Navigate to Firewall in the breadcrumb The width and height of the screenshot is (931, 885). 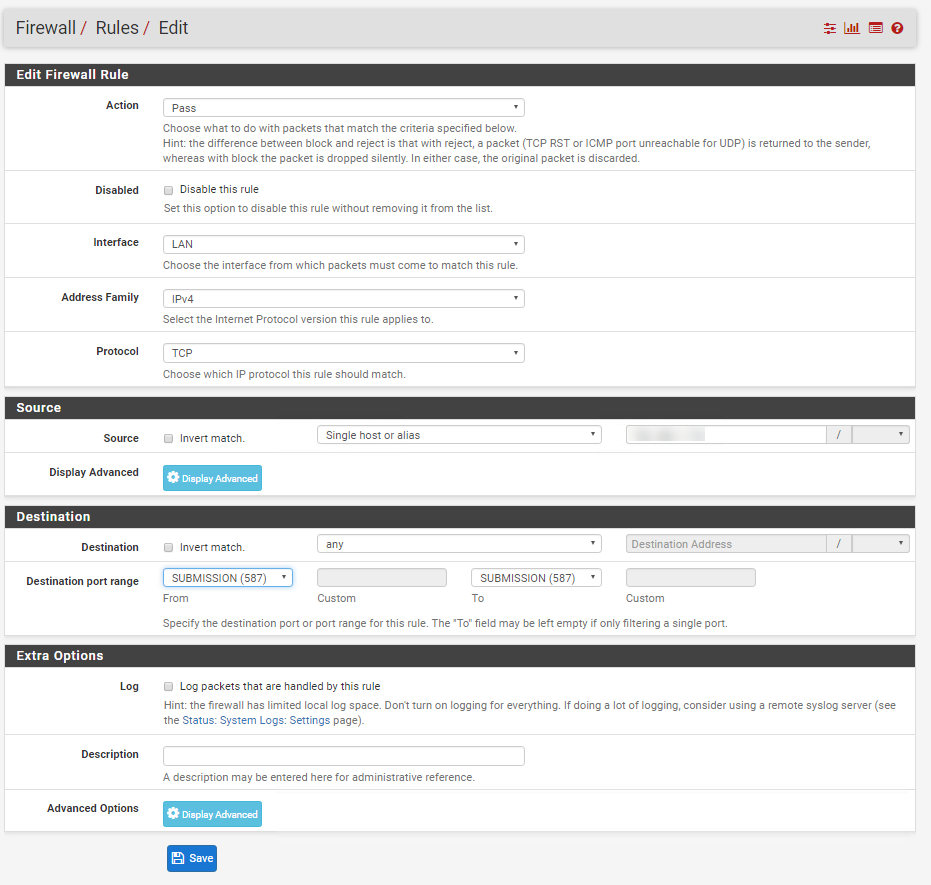point(45,27)
